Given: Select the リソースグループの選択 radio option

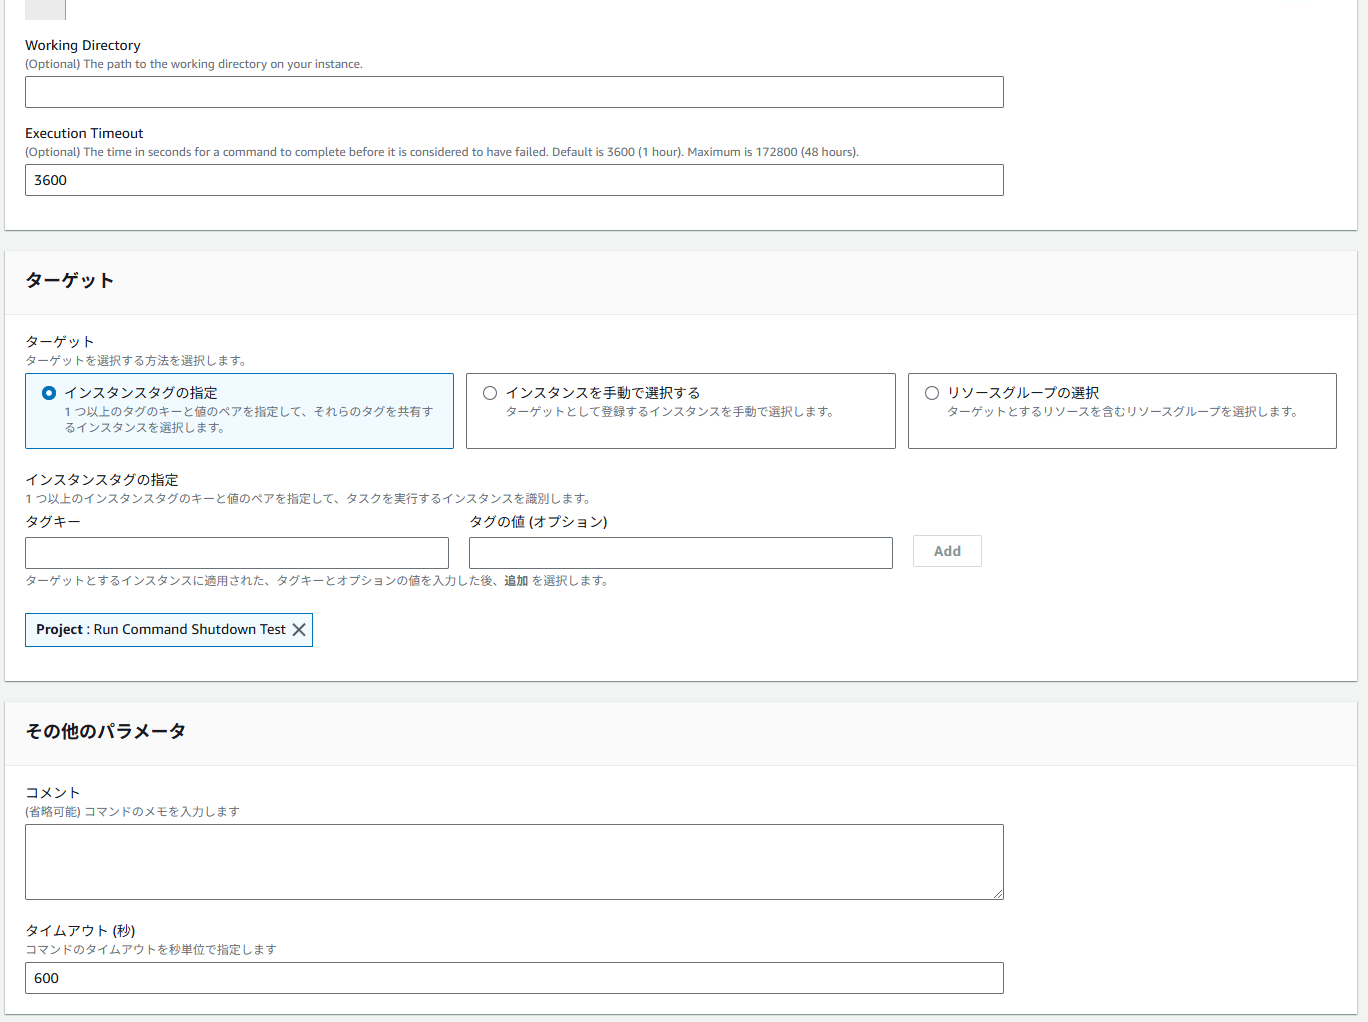Looking at the screenshot, I should pos(932,393).
